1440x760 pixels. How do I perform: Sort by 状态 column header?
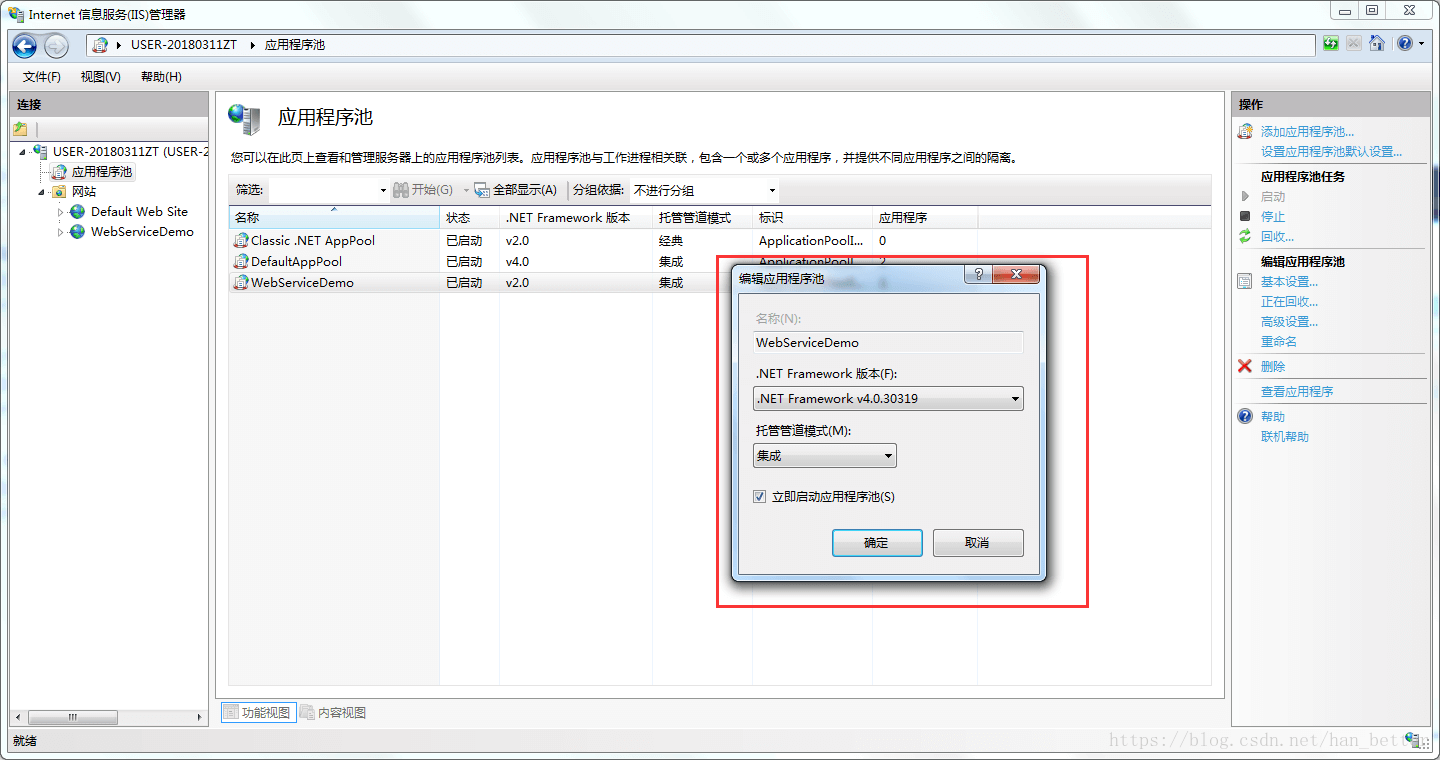469,218
